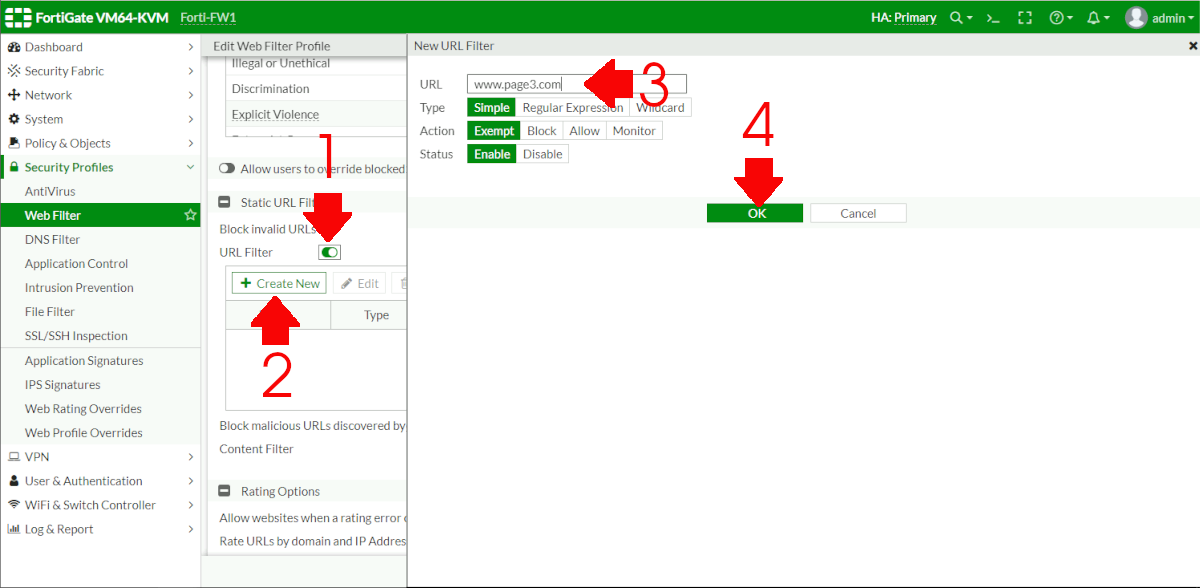This screenshot has height=588, width=1200.
Task: Click the Security Fabric icon
Action: 14,71
